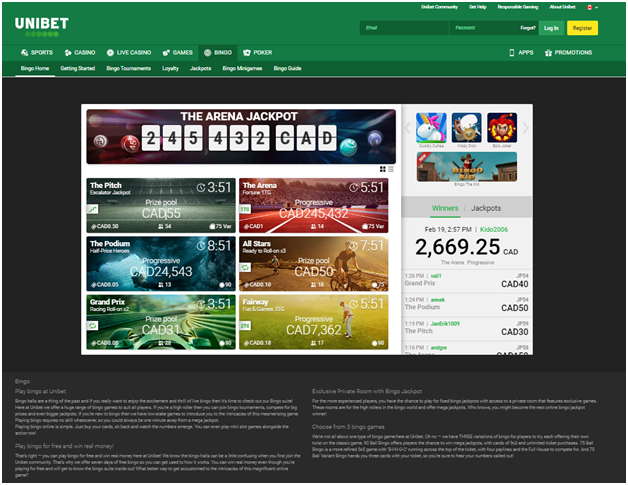
Task: Click the Arena Jackpot banner
Action: (241, 137)
